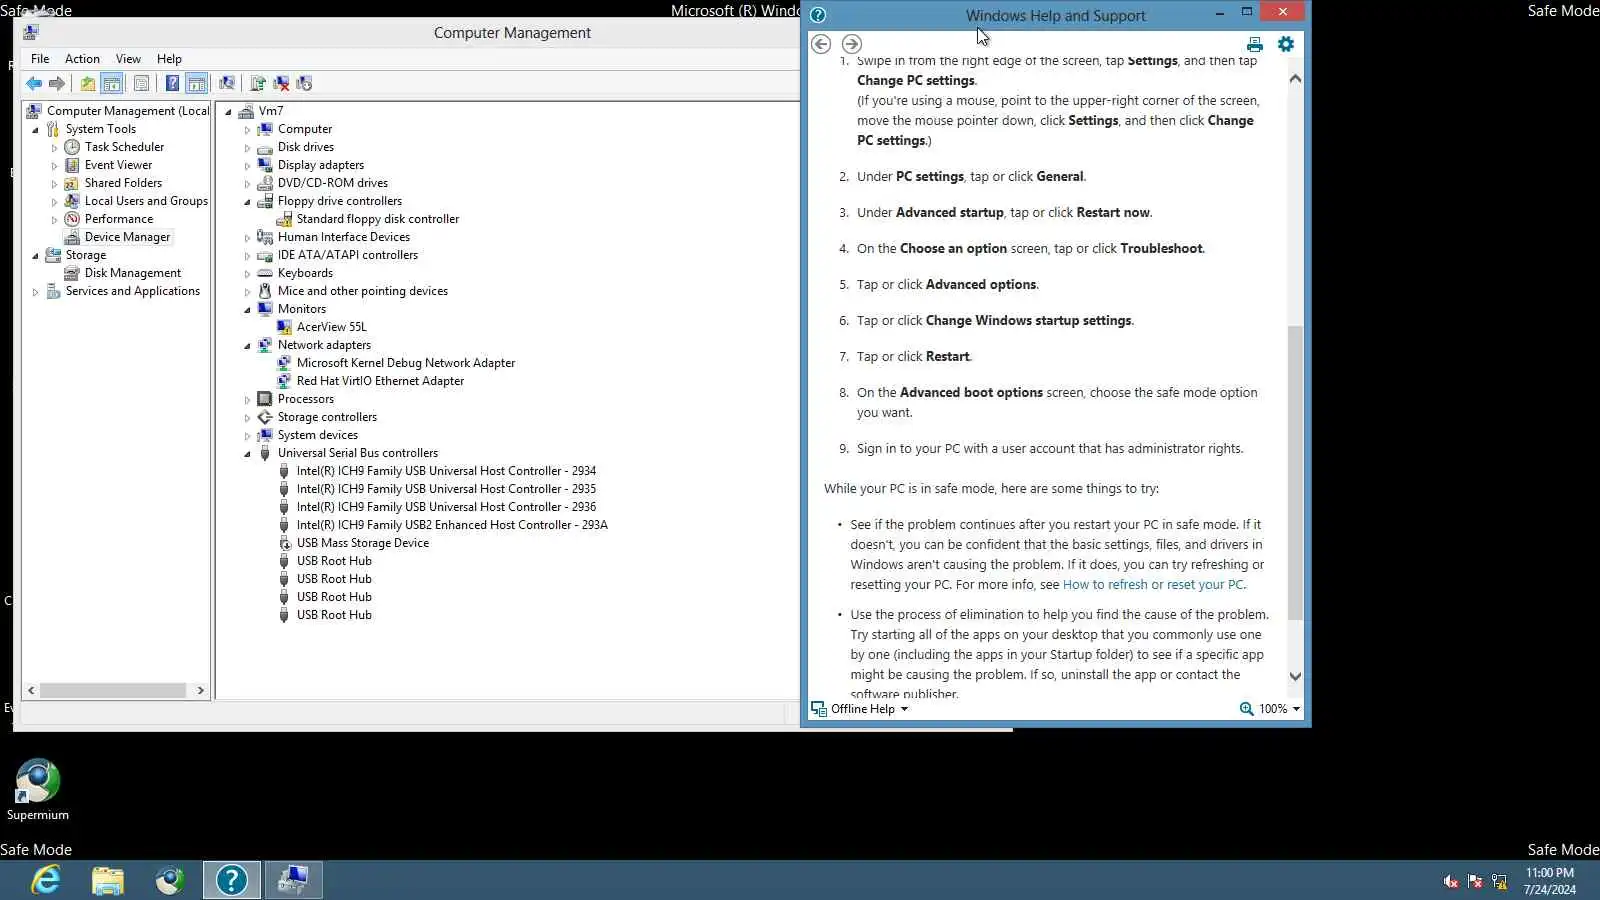The height and width of the screenshot is (900, 1600).
Task: Select Local Users and Groups
Action: point(146,201)
